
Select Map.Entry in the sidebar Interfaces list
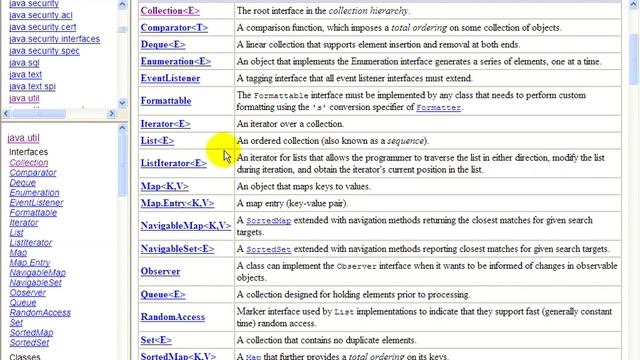click(x=30, y=262)
